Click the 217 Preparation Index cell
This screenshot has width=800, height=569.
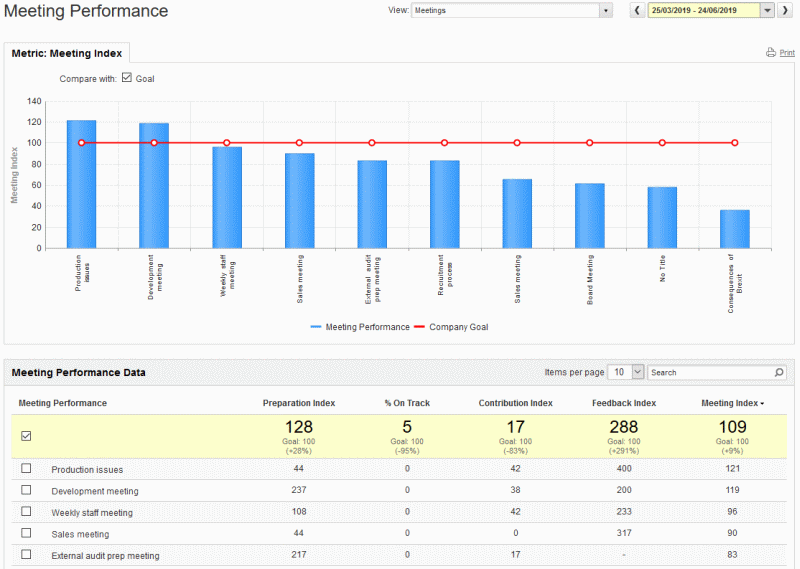click(299, 554)
